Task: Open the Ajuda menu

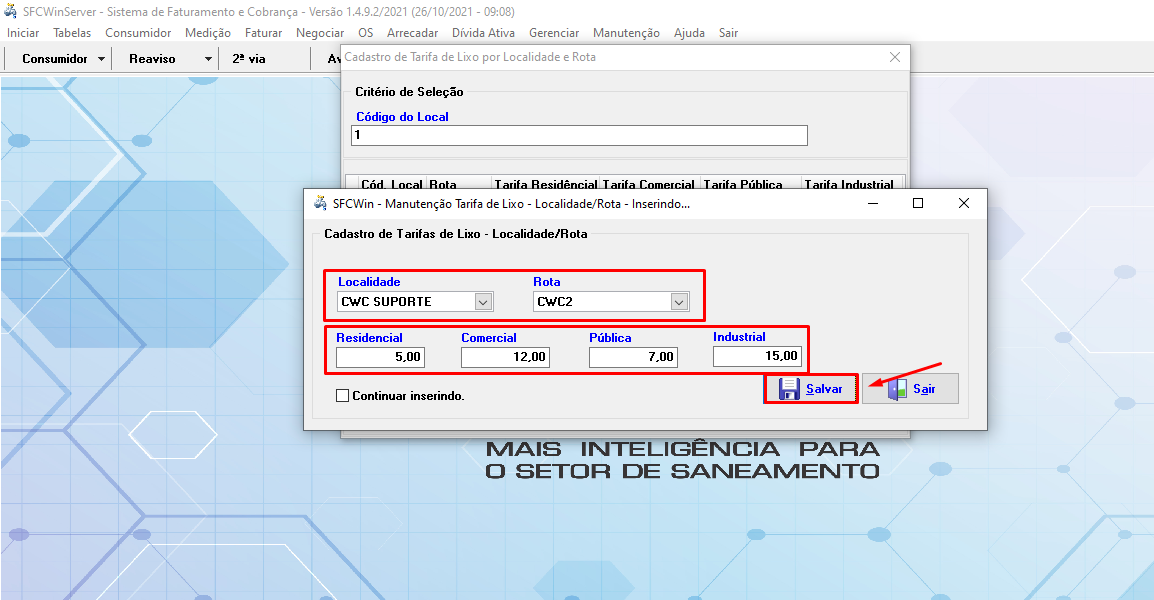Action: coord(688,32)
